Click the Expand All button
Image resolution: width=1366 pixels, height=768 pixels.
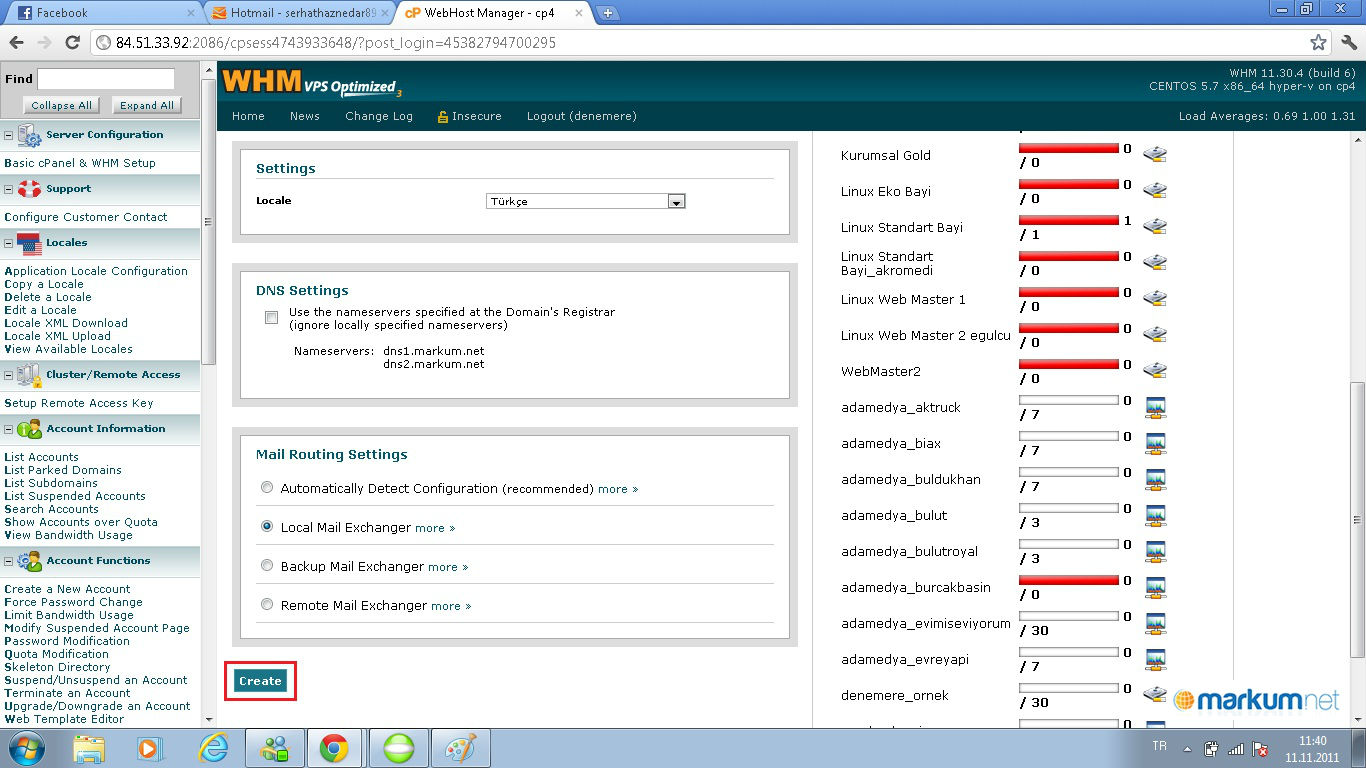click(x=146, y=105)
